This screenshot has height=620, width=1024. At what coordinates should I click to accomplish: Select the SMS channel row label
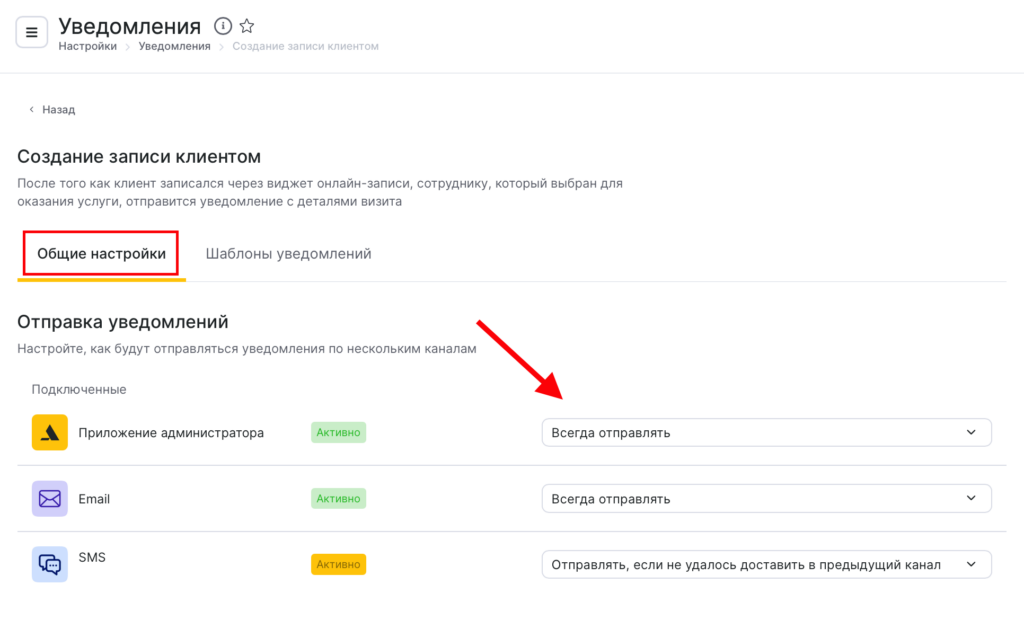(91, 557)
